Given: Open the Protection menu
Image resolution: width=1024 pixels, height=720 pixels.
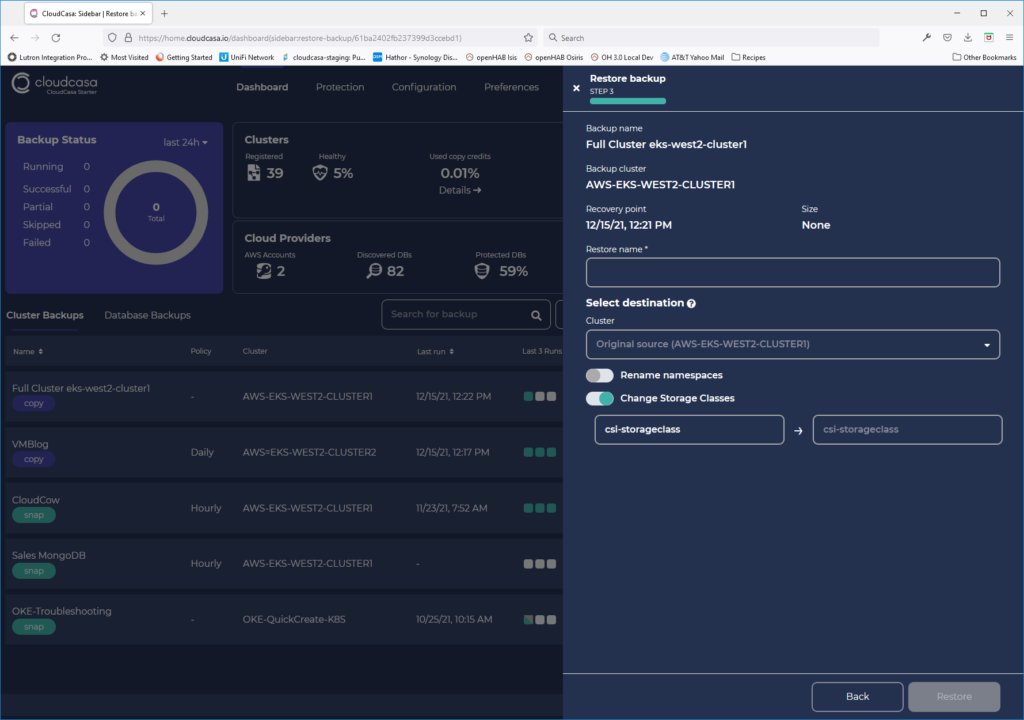Looking at the screenshot, I should (340, 87).
